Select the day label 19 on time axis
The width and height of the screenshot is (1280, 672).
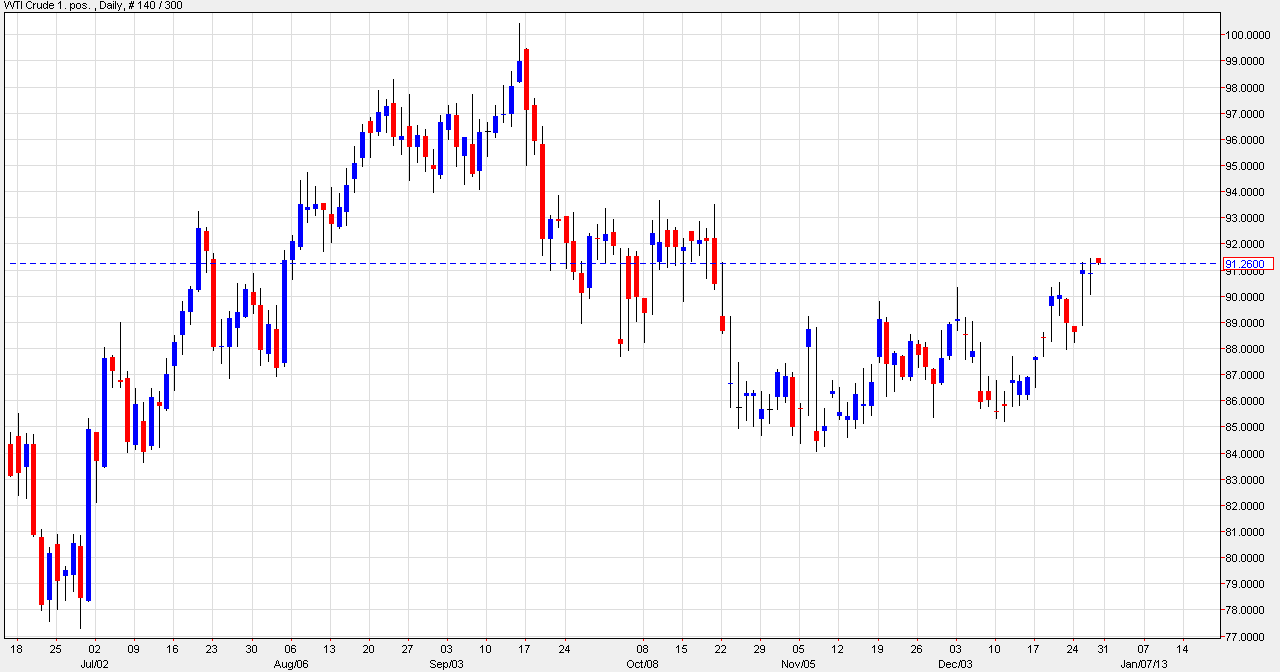(x=877, y=647)
